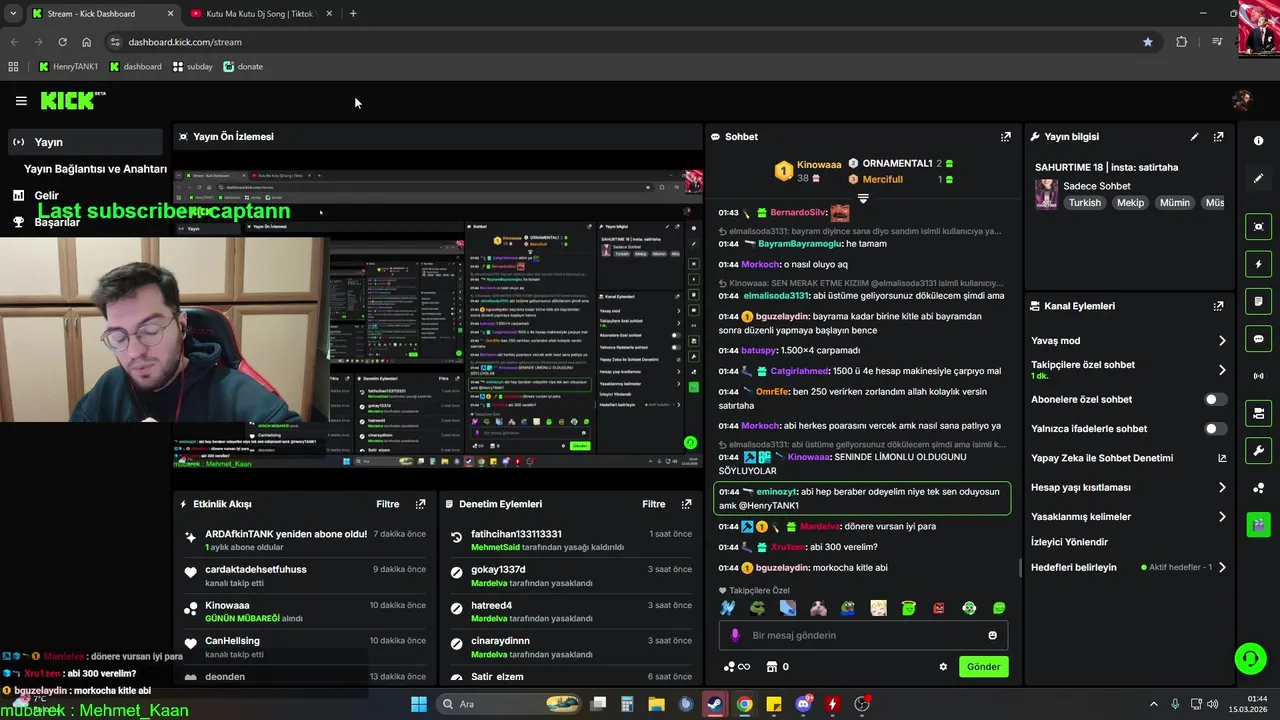The width and height of the screenshot is (1280, 720).
Task: Open external link icon for Yapay Zeka moderation
Action: pyautogui.click(x=1221, y=458)
